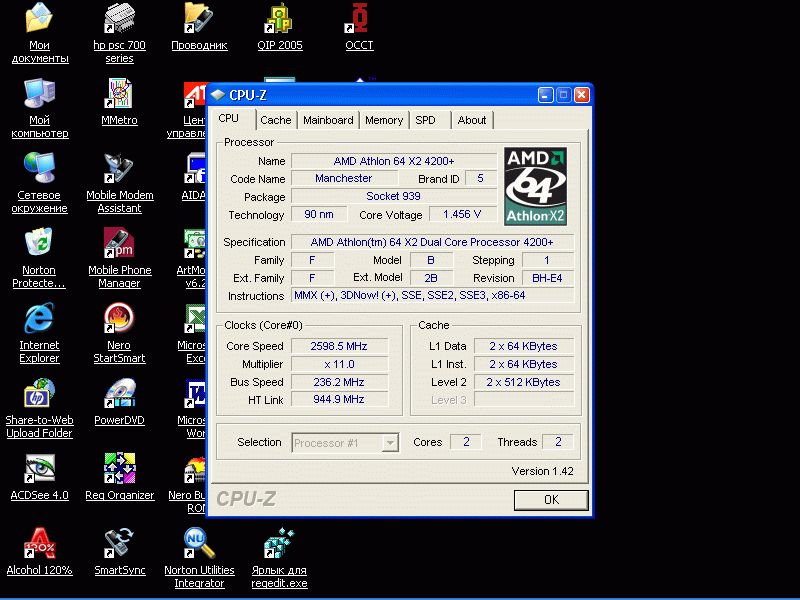The height and width of the screenshot is (600, 800).
Task: Open the hp psc 700 series icon
Action: point(119,18)
